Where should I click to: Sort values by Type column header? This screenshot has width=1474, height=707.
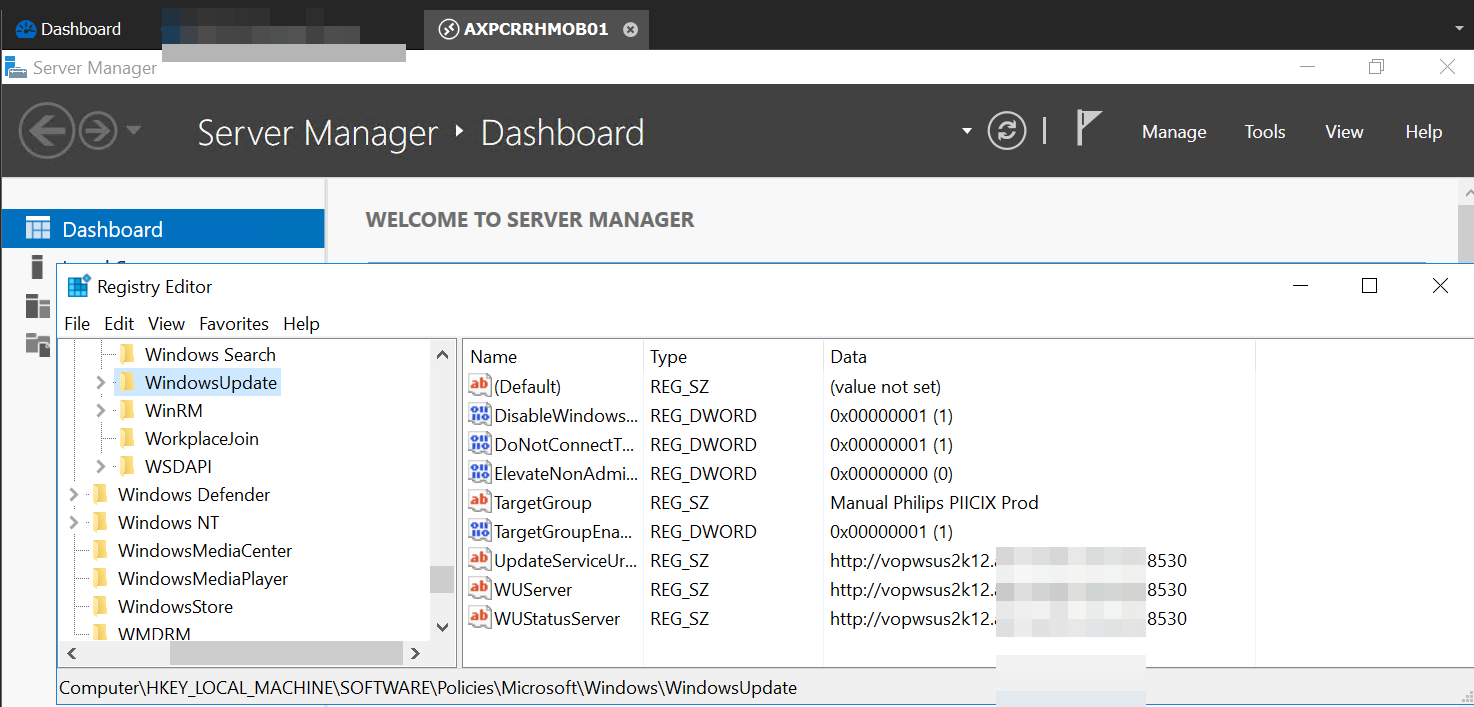click(x=733, y=356)
